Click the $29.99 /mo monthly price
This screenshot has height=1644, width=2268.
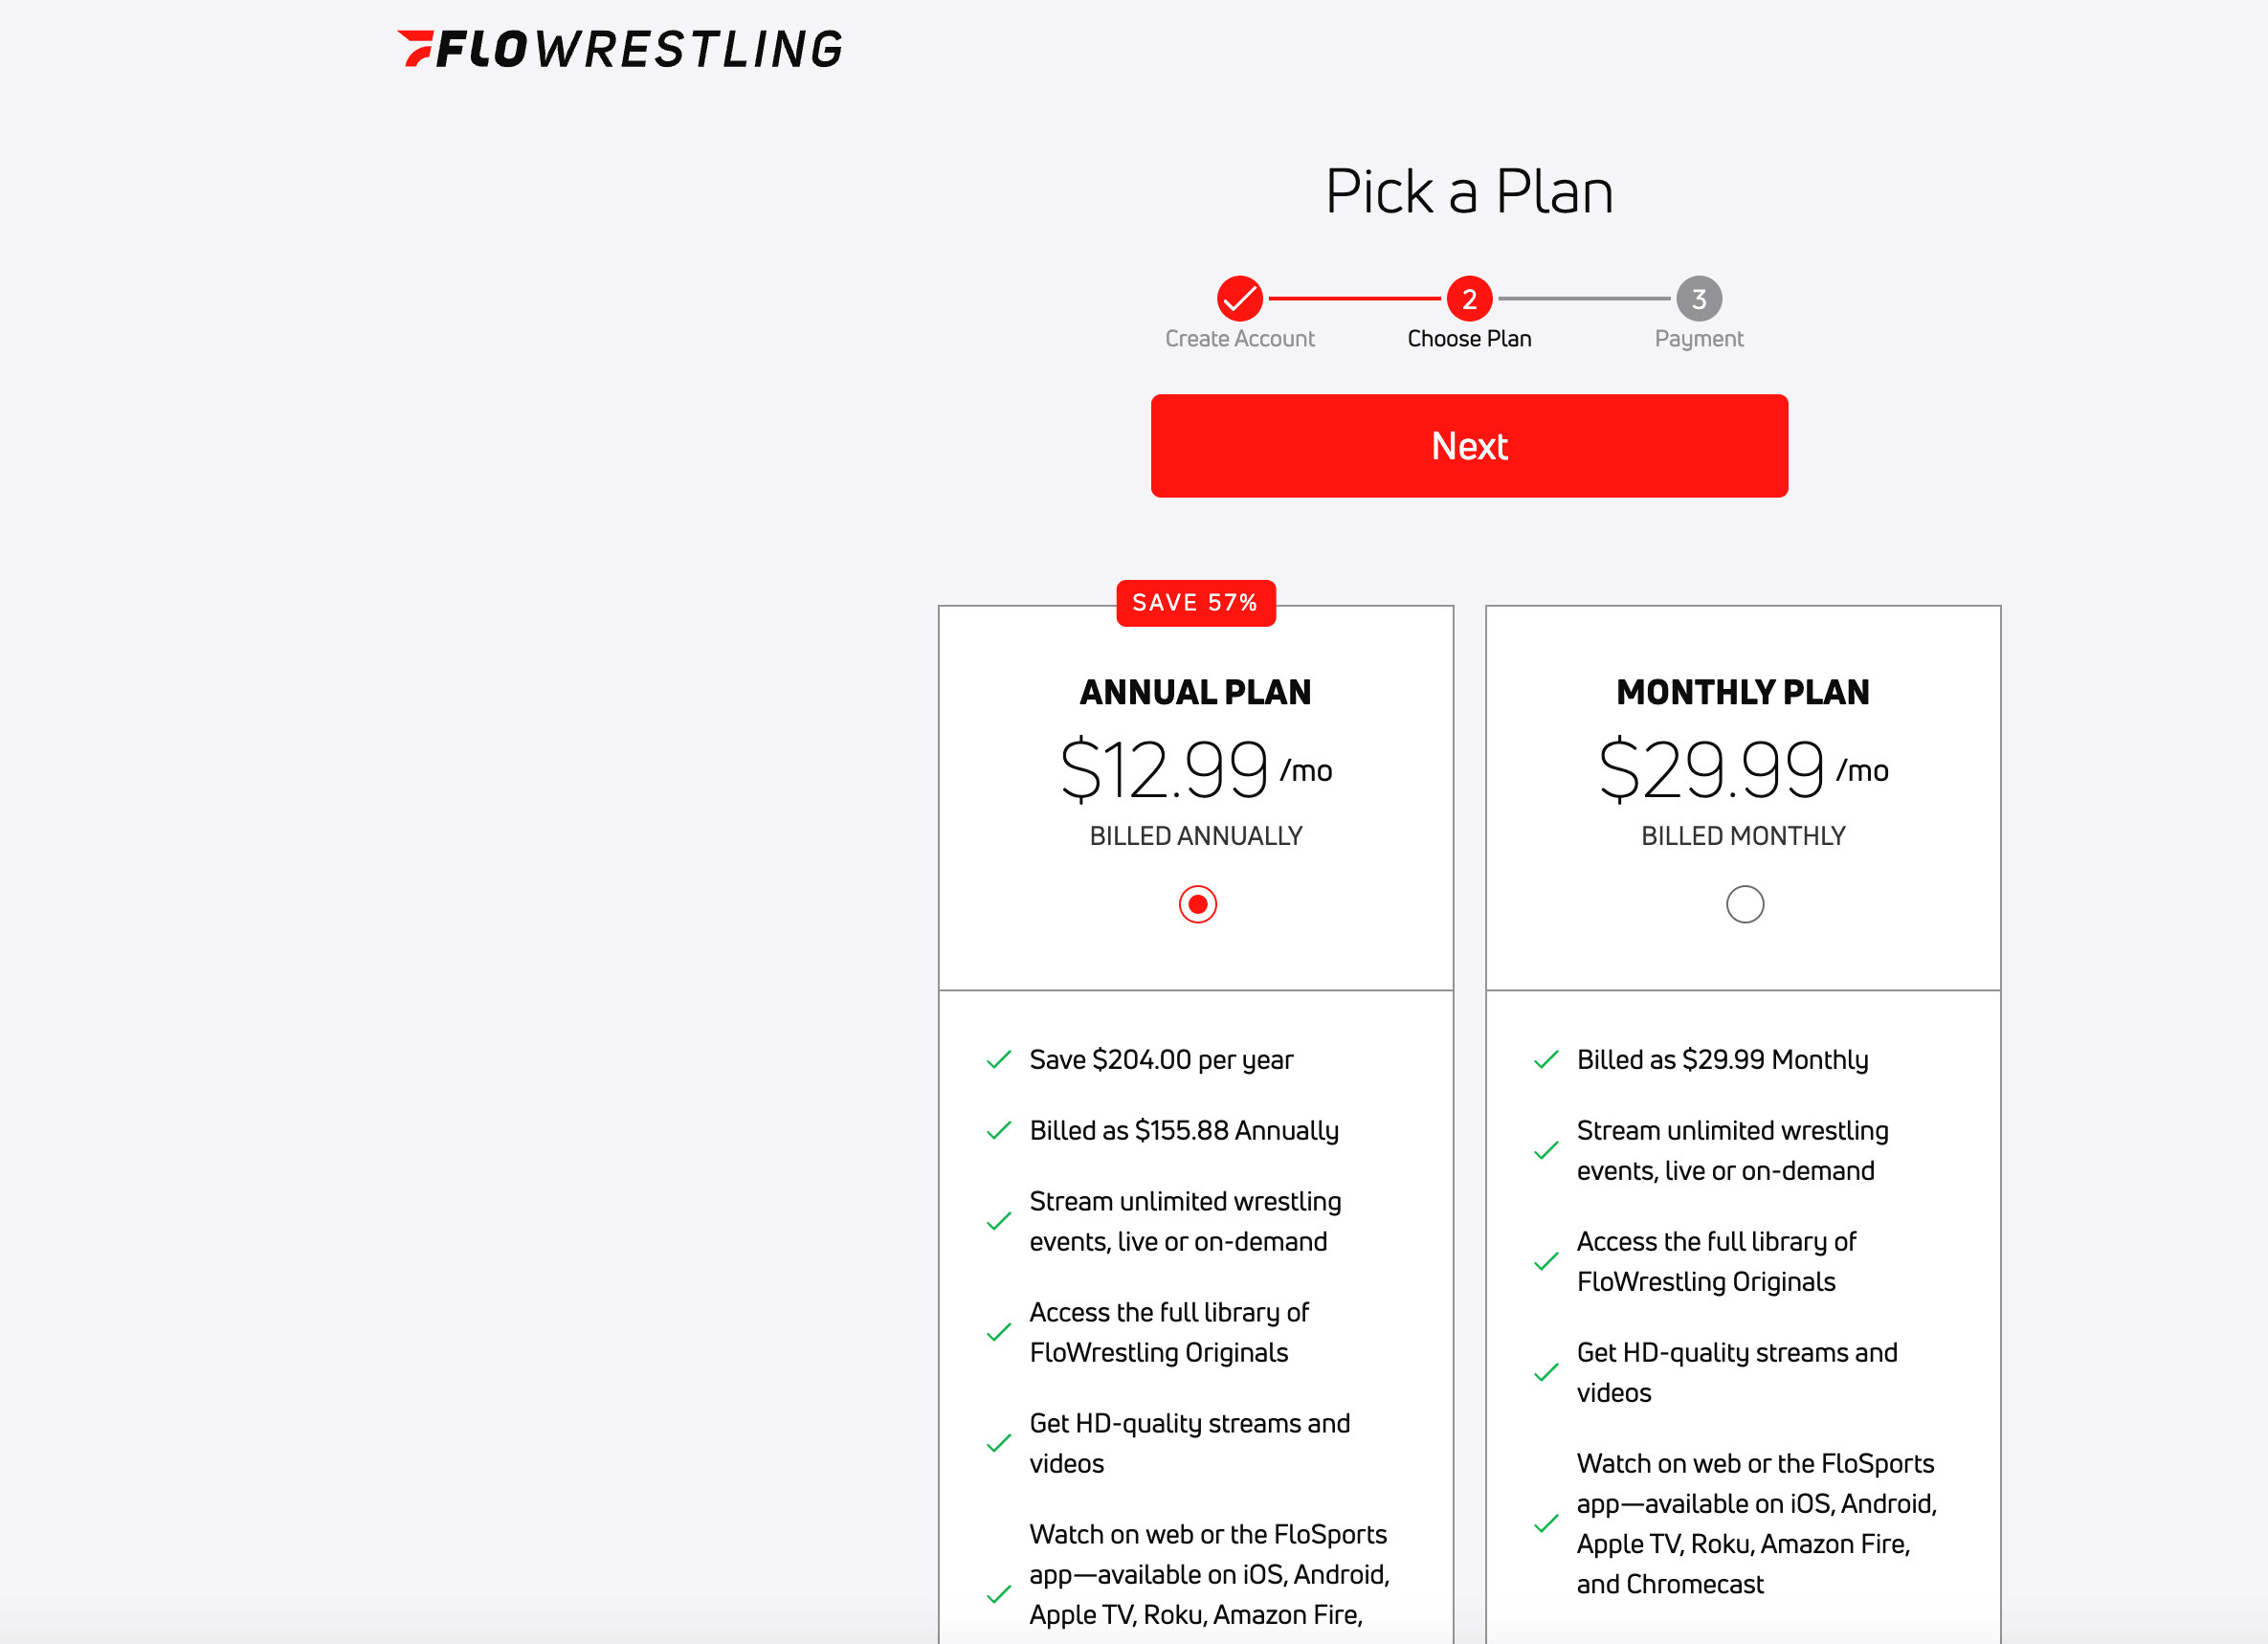tap(1742, 769)
